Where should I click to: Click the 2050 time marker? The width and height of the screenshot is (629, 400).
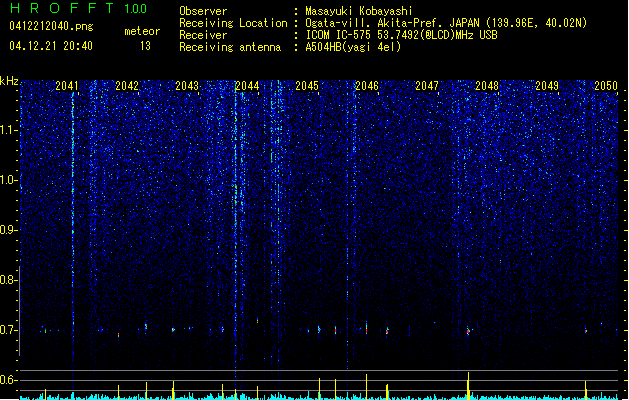point(606,86)
